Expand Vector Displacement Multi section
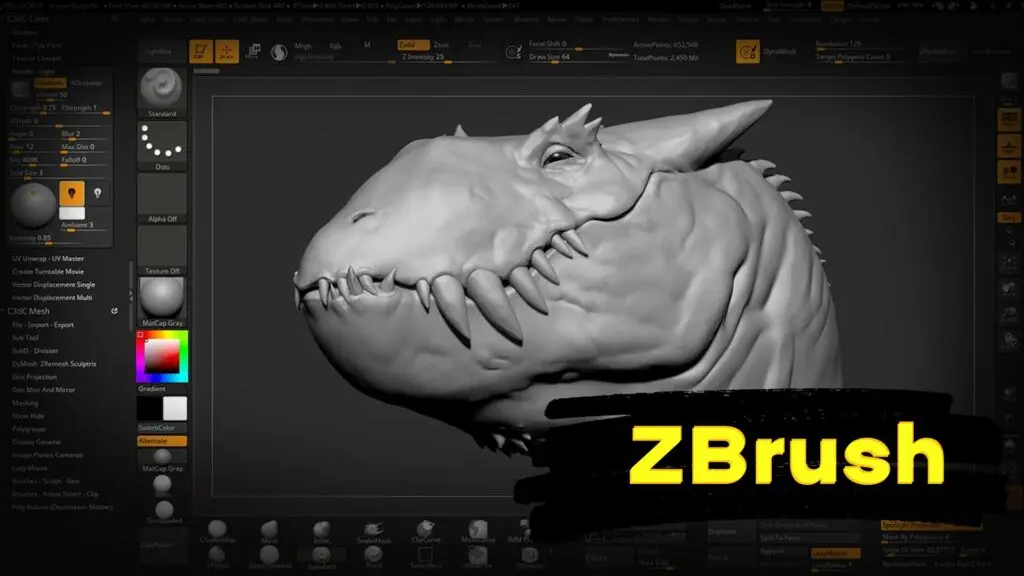The image size is (1024, 576). tap(52, 298)
